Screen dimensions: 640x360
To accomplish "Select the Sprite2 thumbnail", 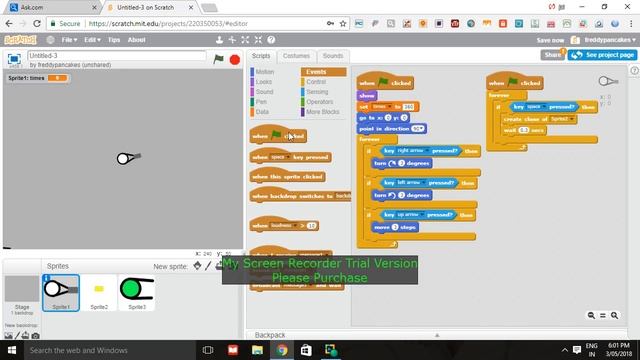I will pyautogui.click(x=99, y=293).
